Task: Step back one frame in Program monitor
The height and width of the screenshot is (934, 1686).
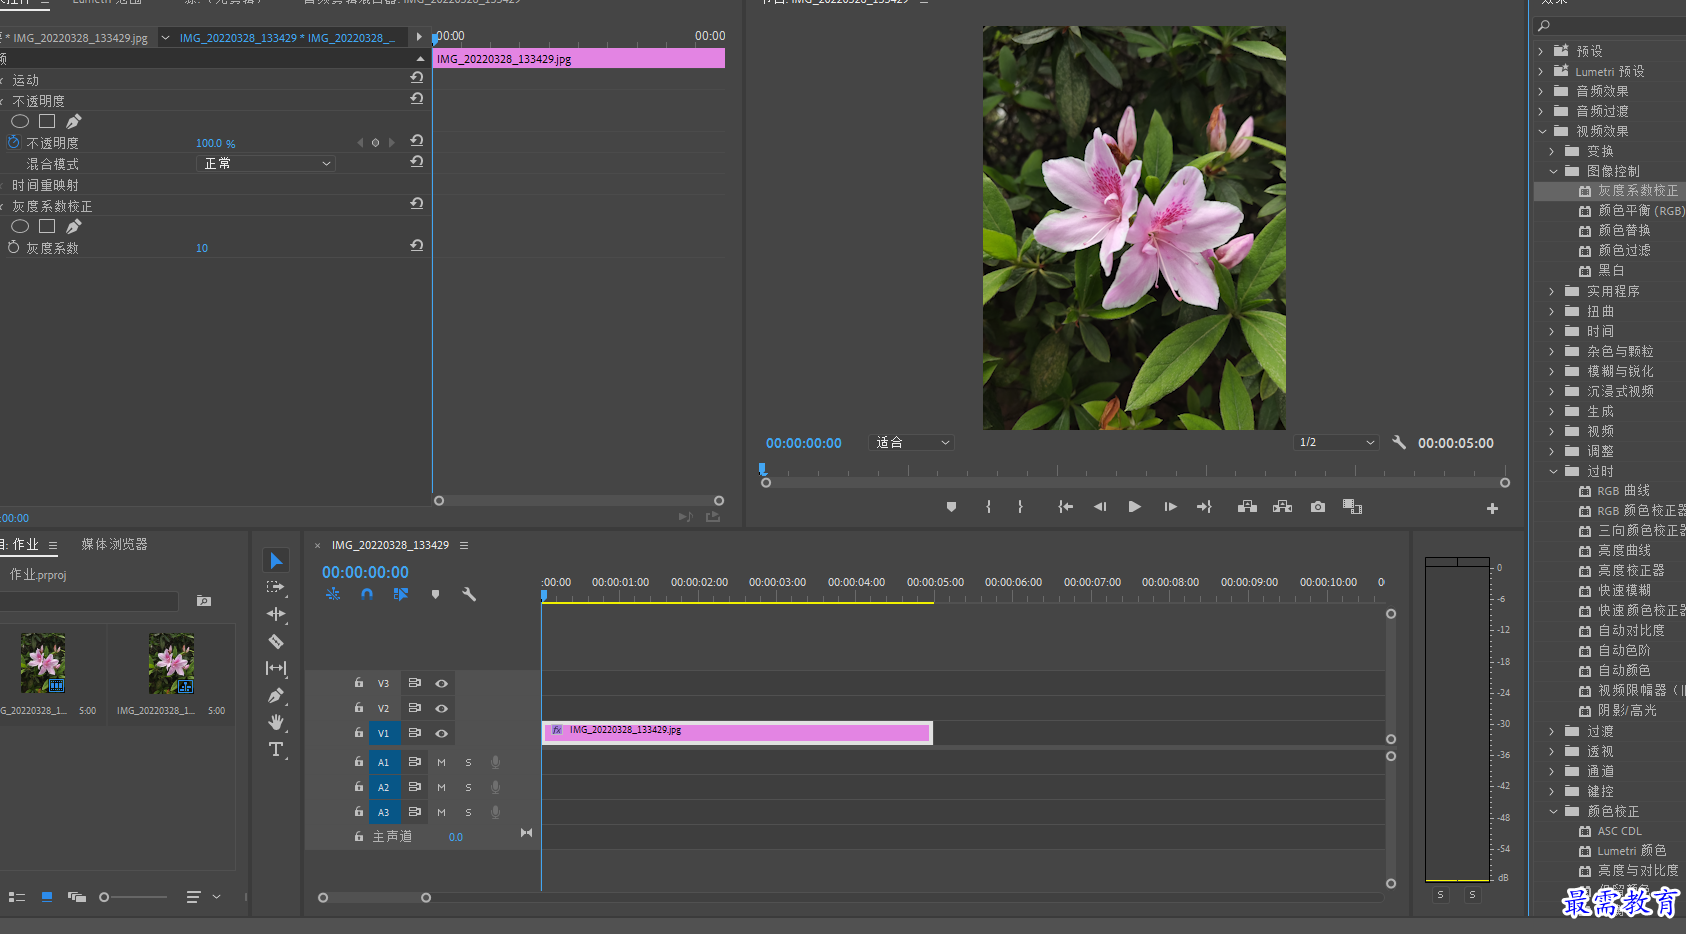Action: (1100, 507)
